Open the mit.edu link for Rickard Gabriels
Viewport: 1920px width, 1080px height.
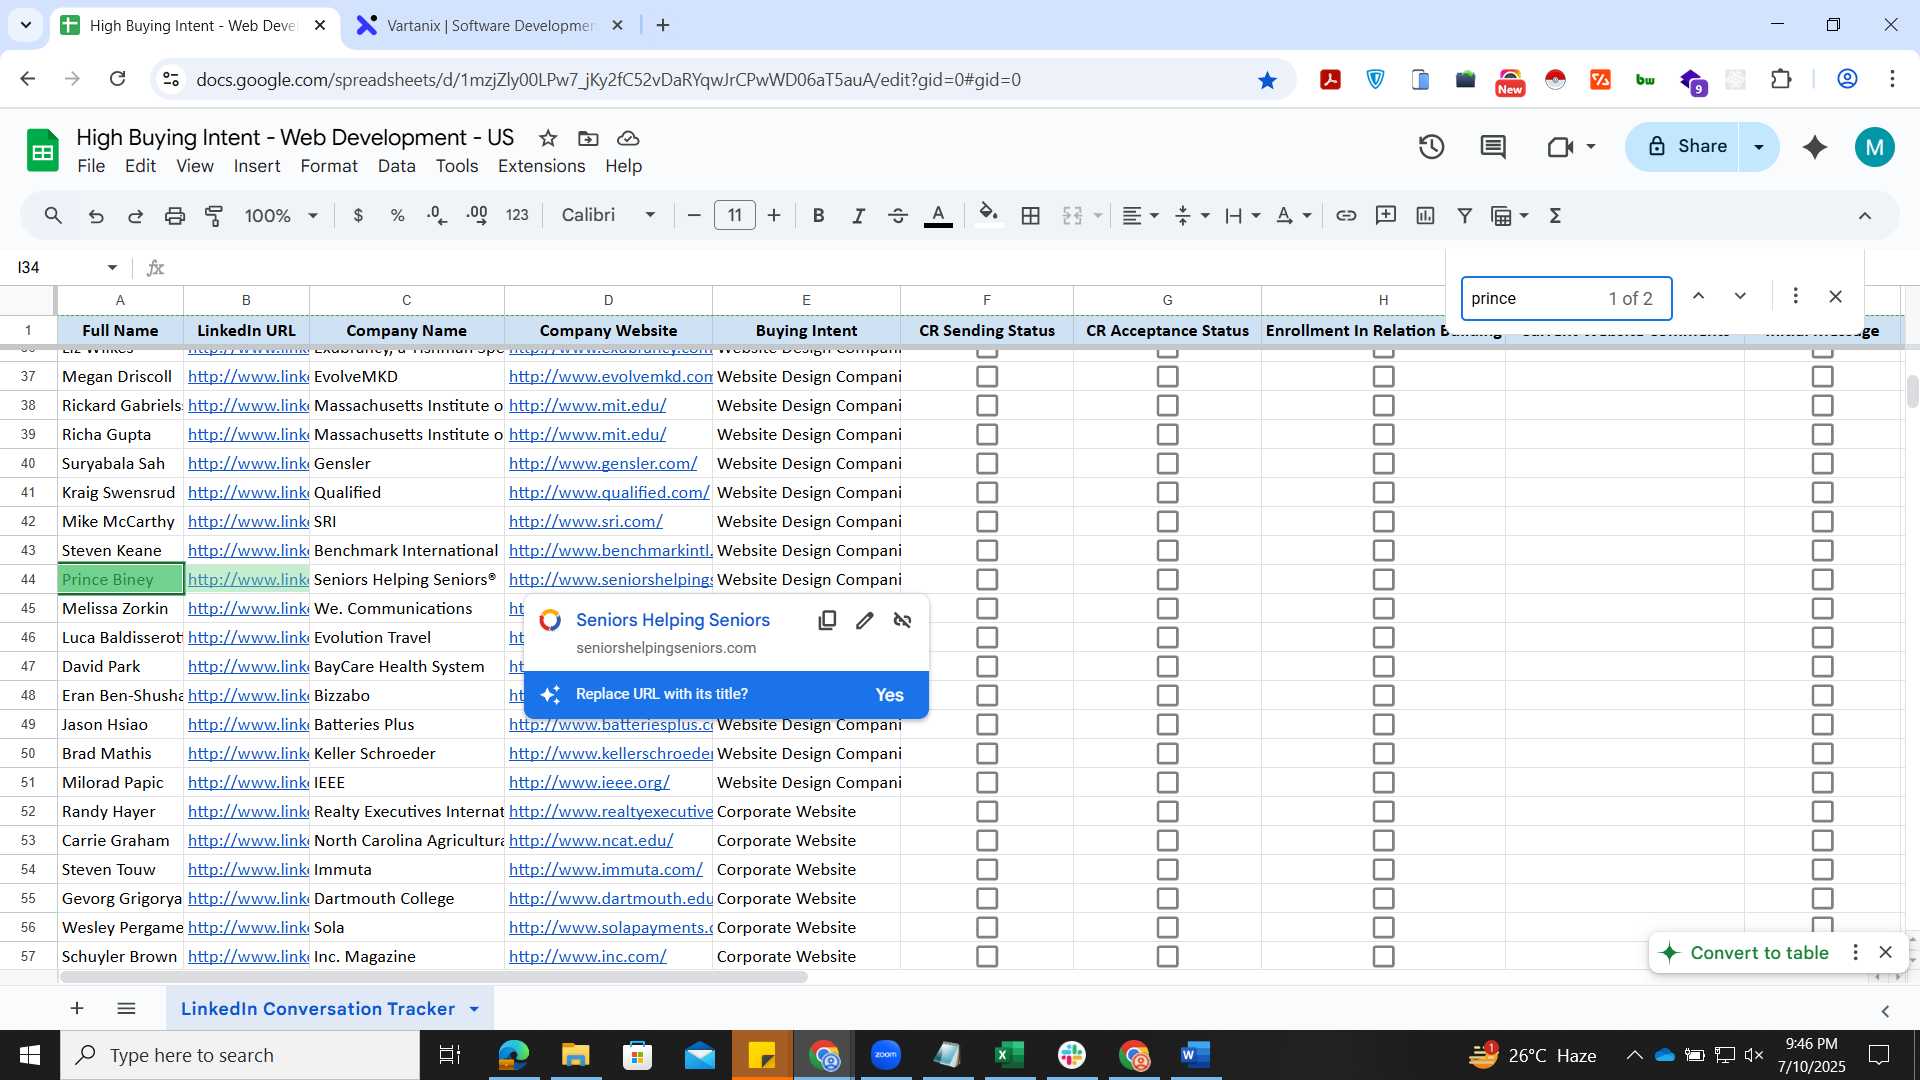pyautogui.click(x=587, y=406)
